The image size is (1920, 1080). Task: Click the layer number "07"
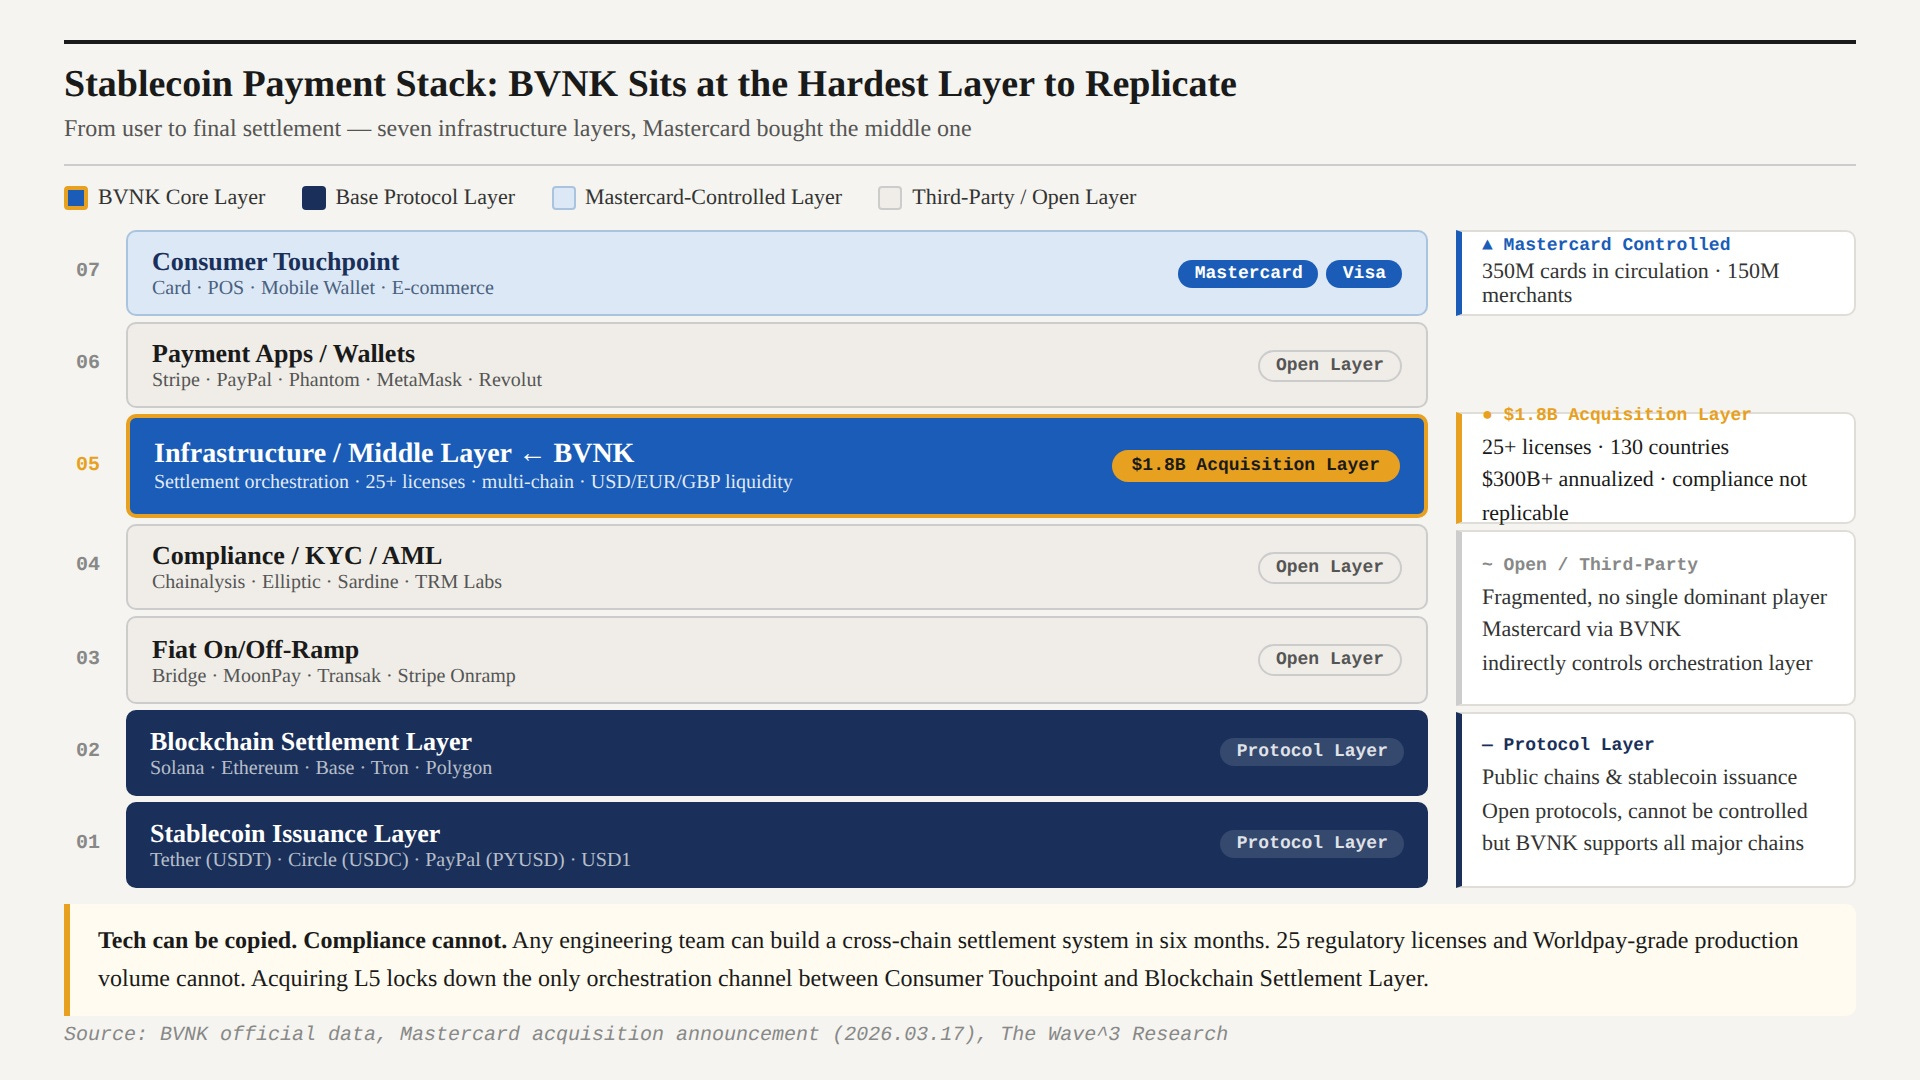(88, 270)
